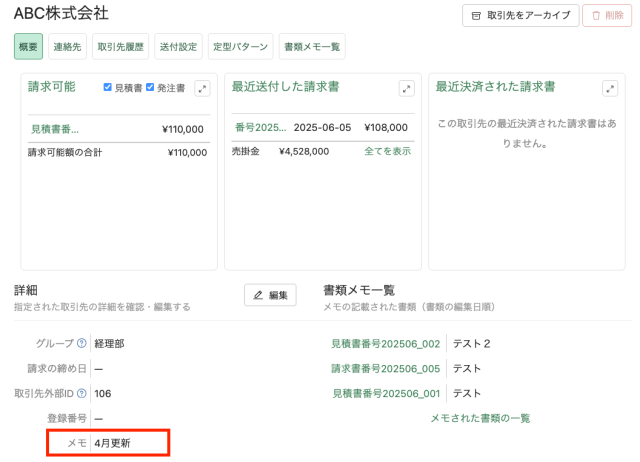Click メモされた書類の一覧 link
Image resolution: width=640 pixels, height=462 pixels.
coord(480,418)
